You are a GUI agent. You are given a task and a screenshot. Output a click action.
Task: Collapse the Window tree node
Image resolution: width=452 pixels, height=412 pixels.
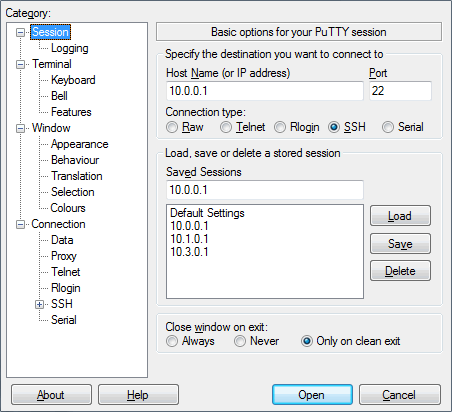tap(21, 128)
